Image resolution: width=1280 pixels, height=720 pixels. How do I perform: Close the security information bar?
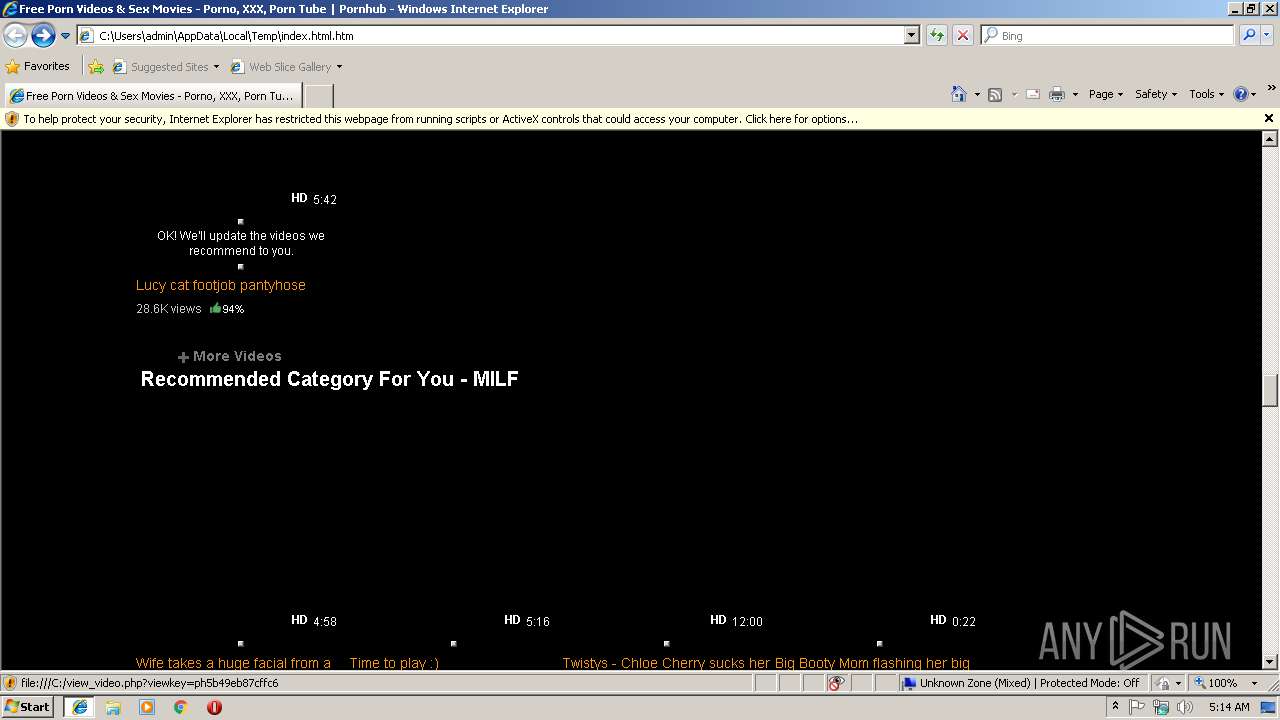point(1269,118)
